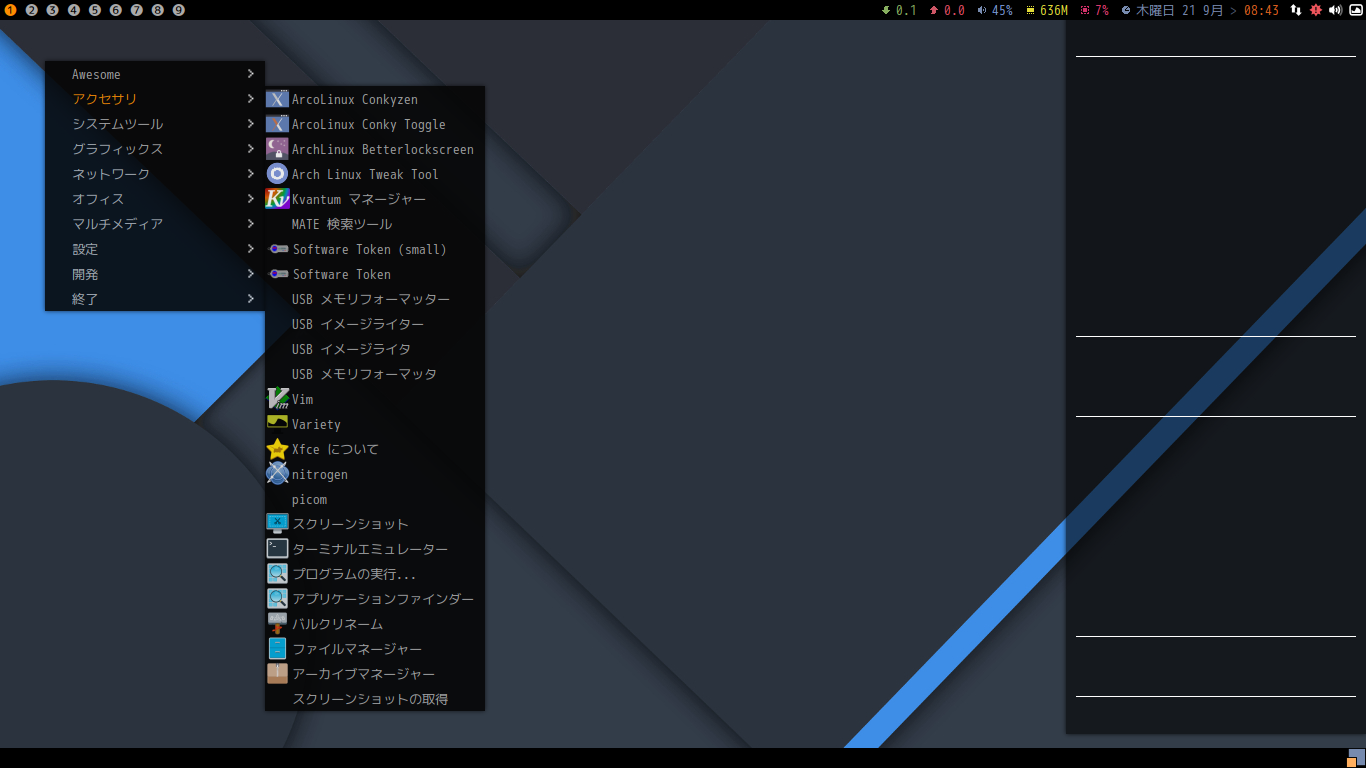Click the plain Software Token label, not small
This screenshot has width=1366, height=768.
click(341, 274)
